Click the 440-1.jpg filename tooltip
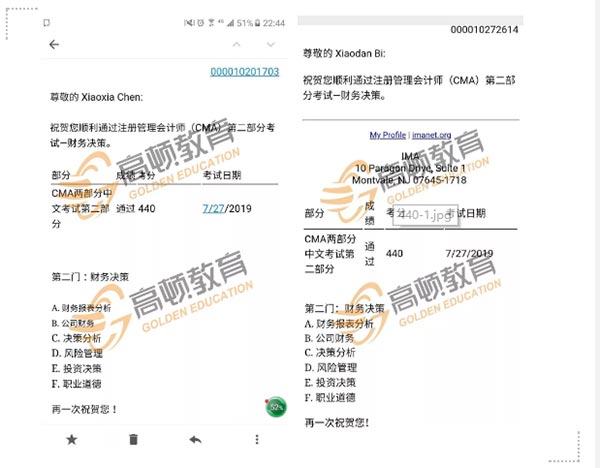This screenshot has height=468, width=600. [x=426, y=215]
